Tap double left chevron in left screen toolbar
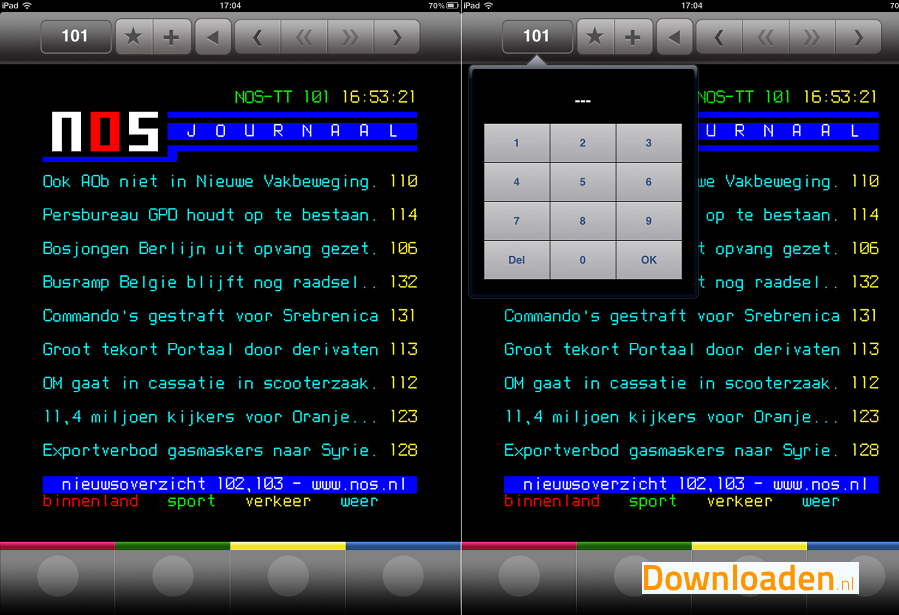899x615 pixels. point(304,37)
